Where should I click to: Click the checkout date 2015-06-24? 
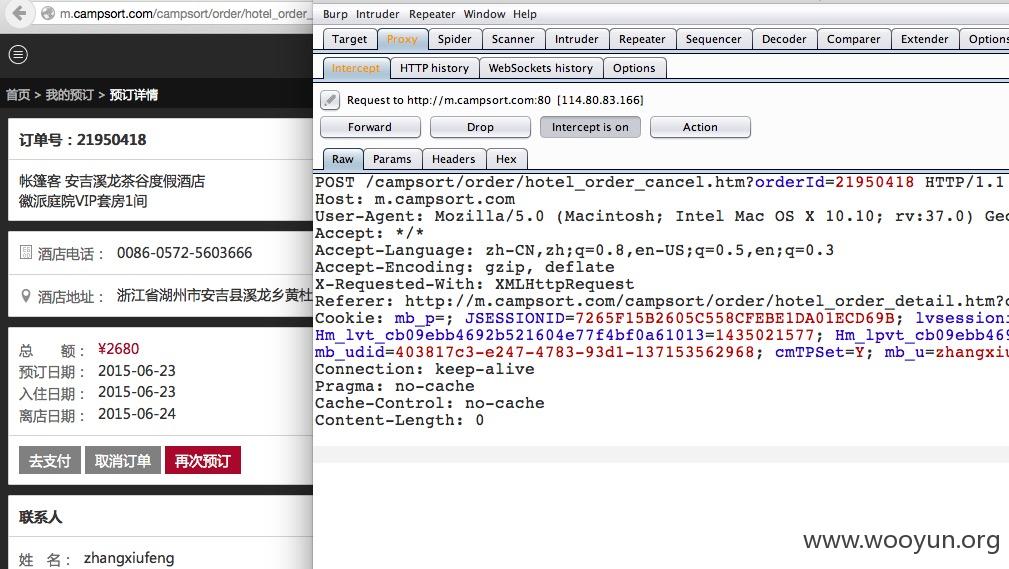pos(136,414)
